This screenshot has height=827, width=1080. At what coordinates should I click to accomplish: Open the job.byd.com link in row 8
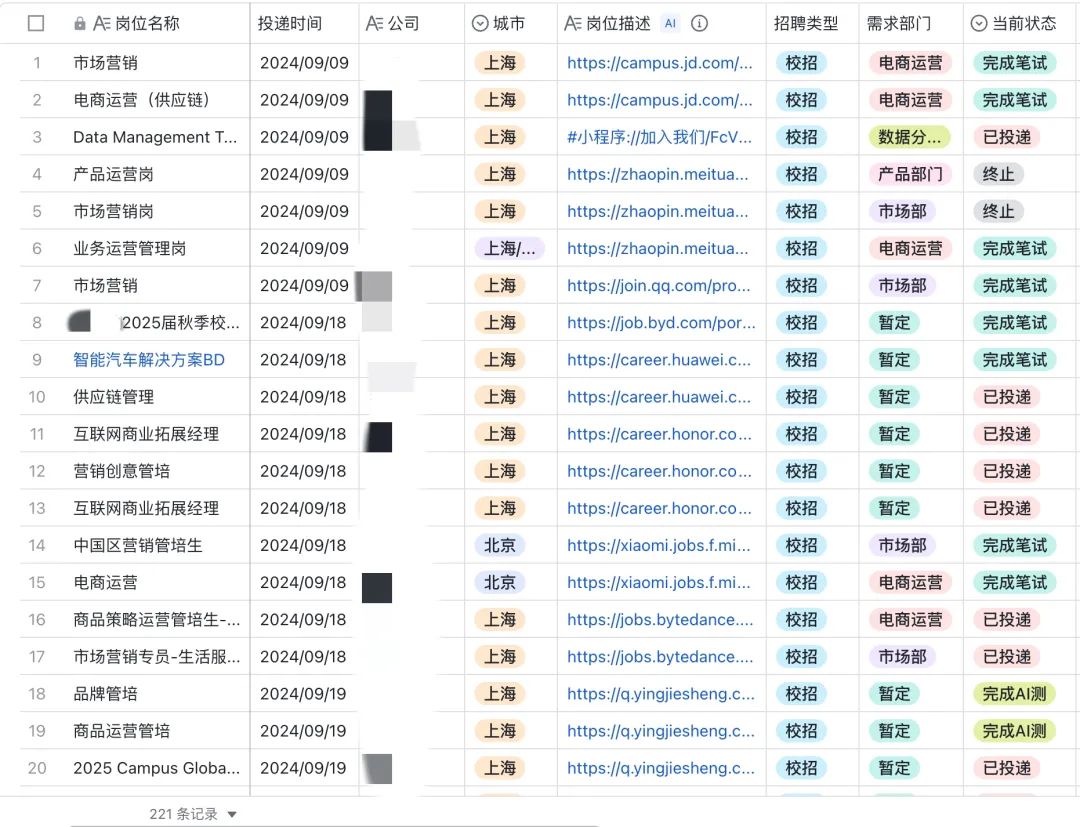(659, 323)
